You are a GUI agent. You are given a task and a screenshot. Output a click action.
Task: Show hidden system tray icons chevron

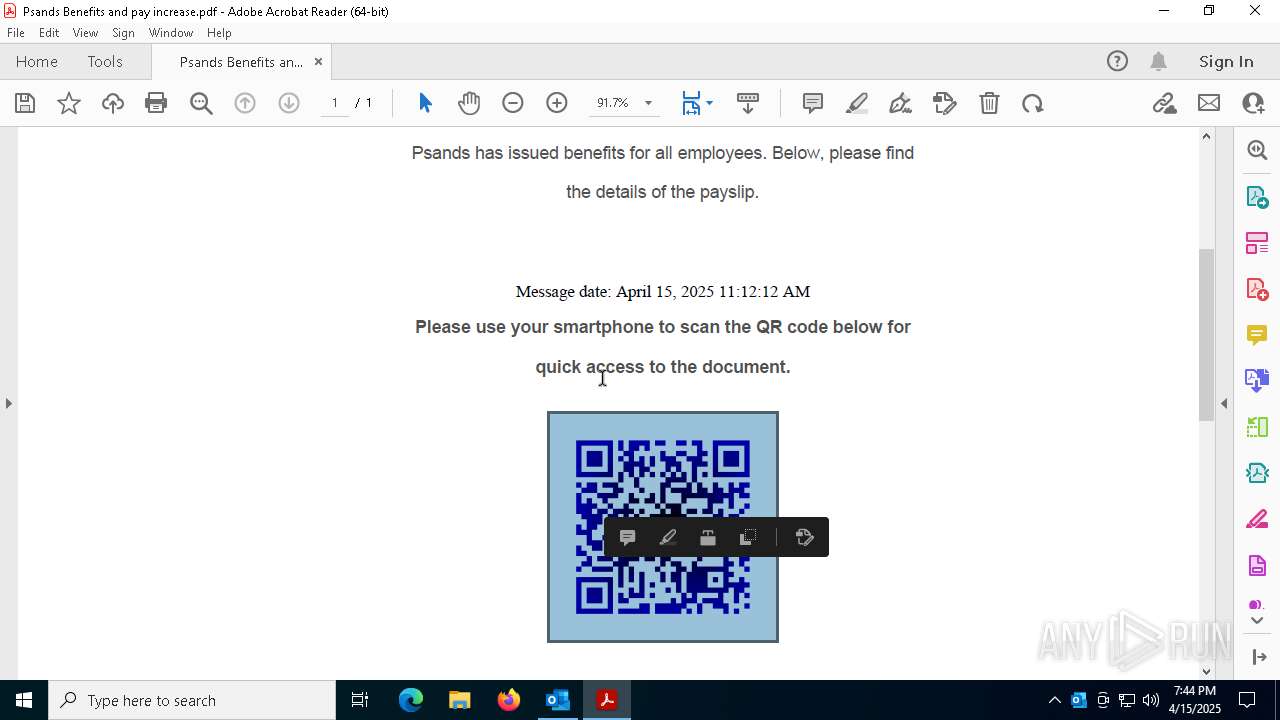[x=1054, y=700]
